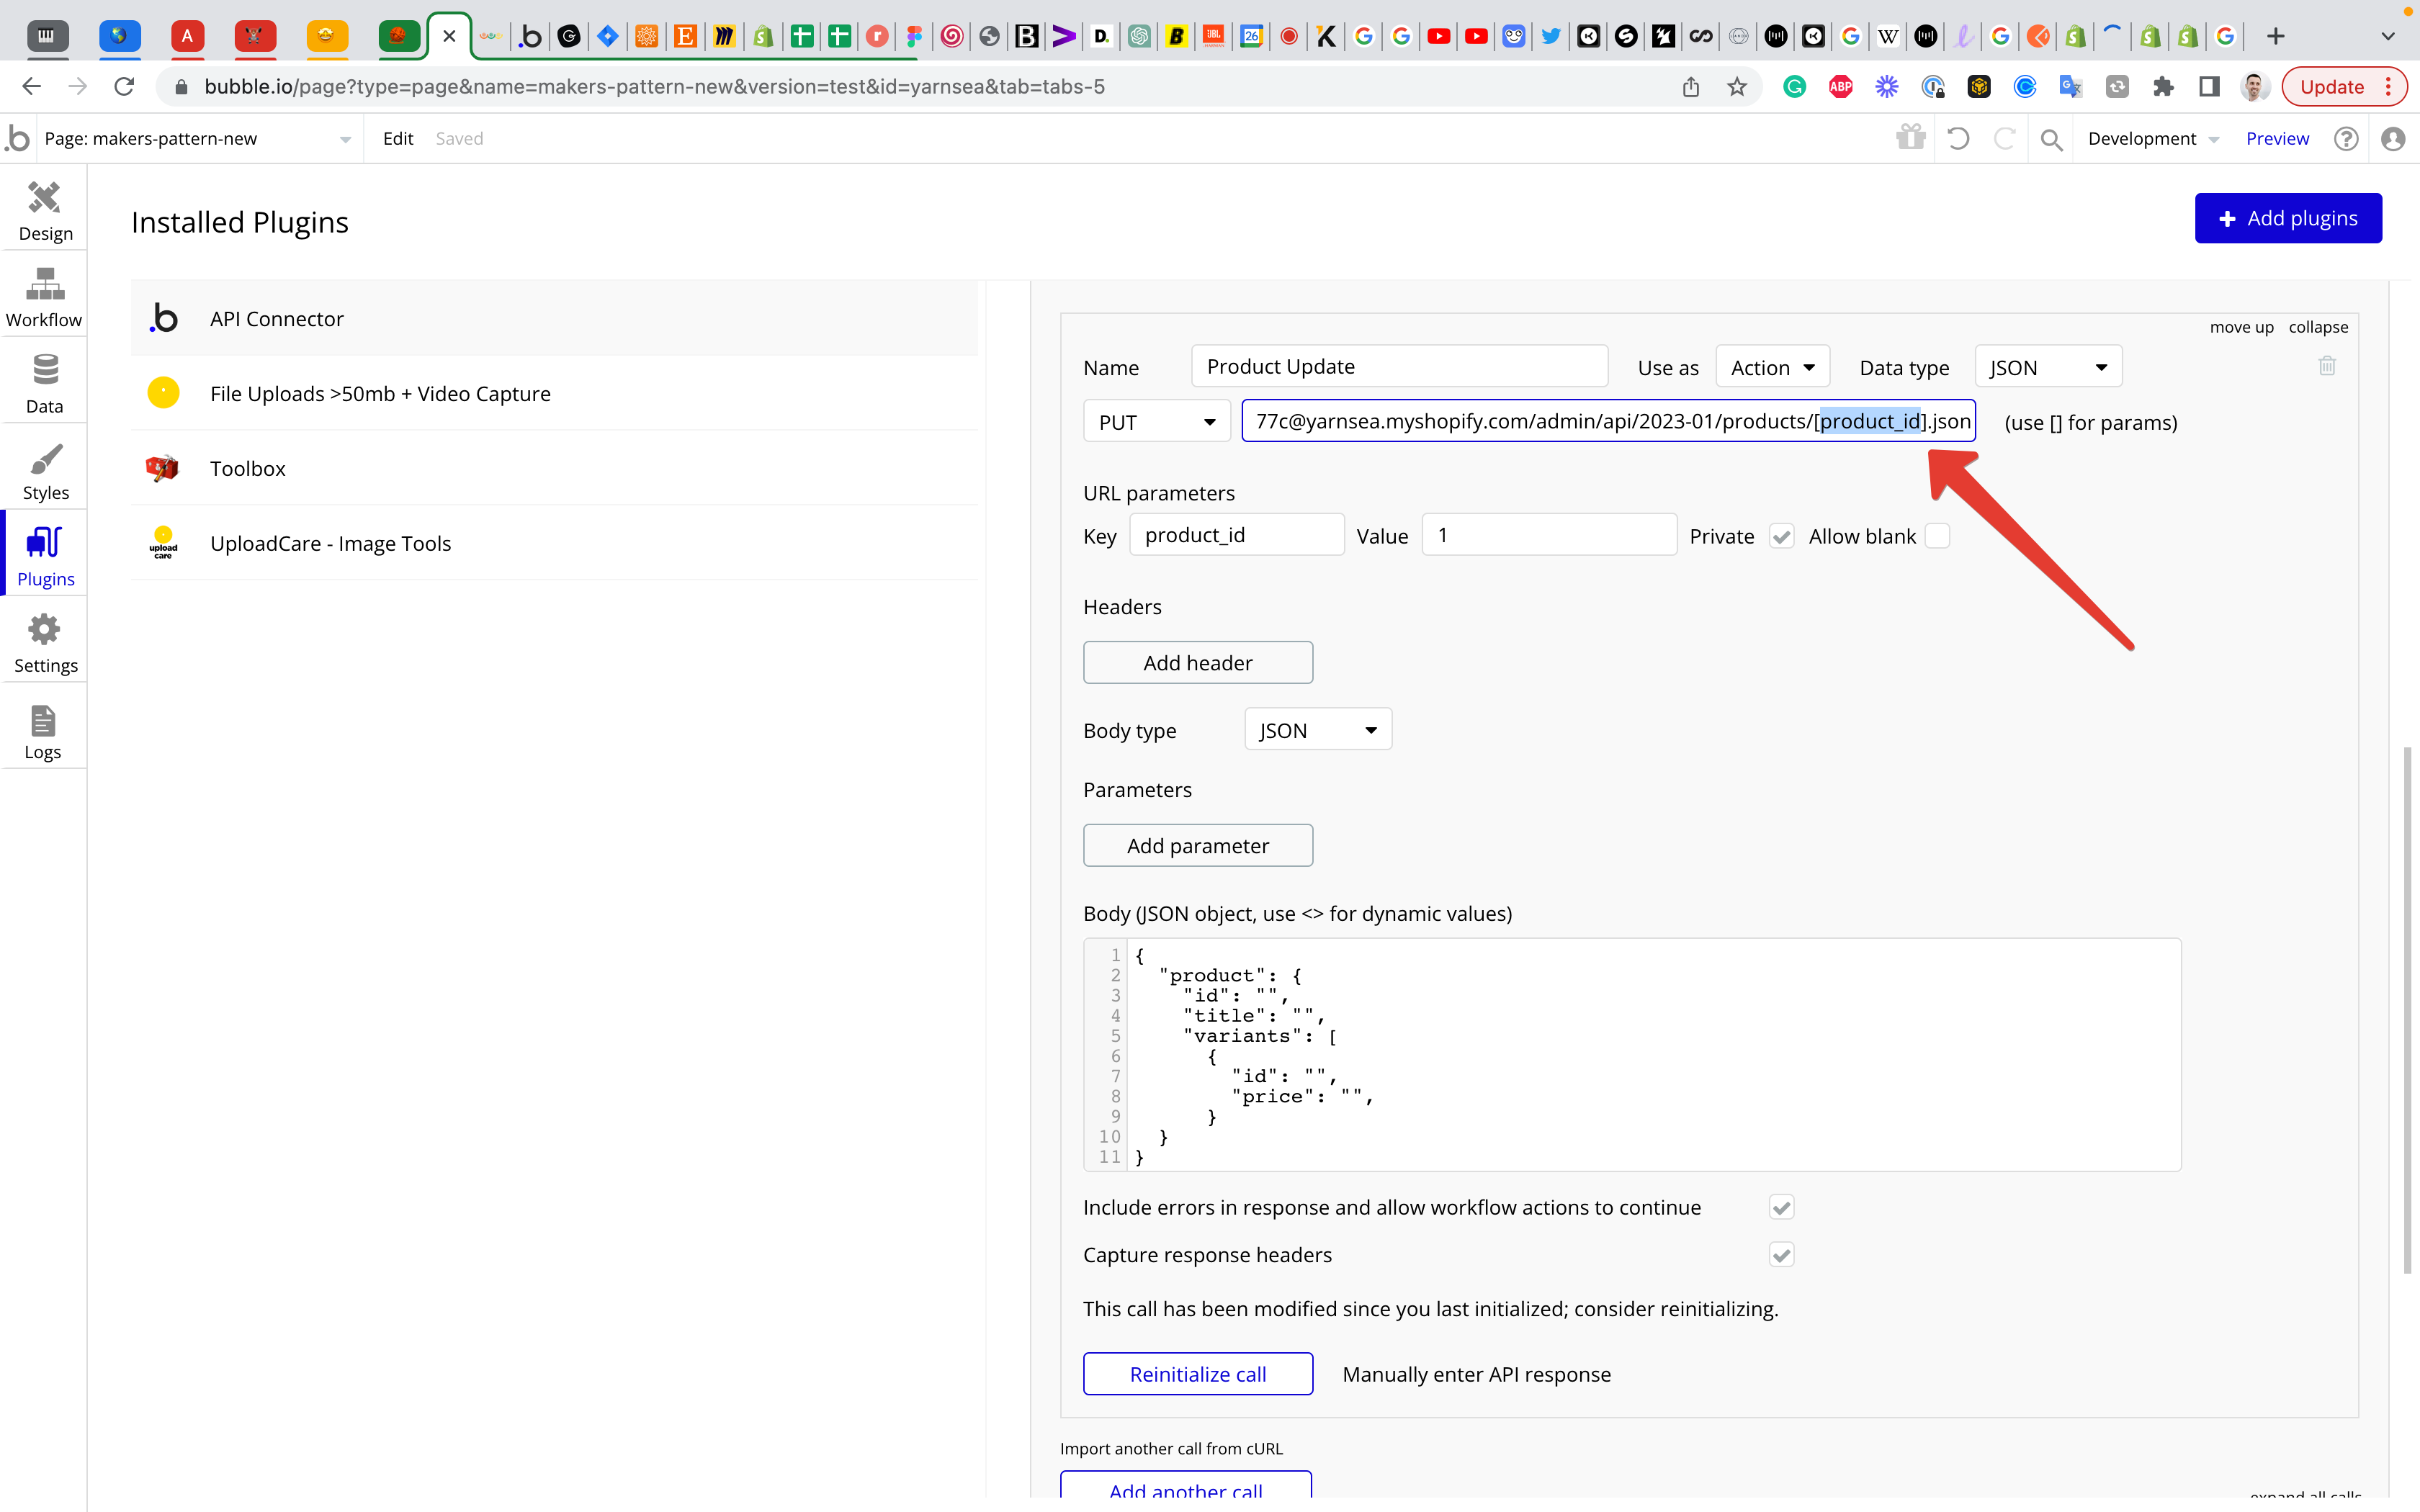Viewport: 2420px width, 1512px height.
Task: Click the URL parameter Value field
Action: 1548,535
